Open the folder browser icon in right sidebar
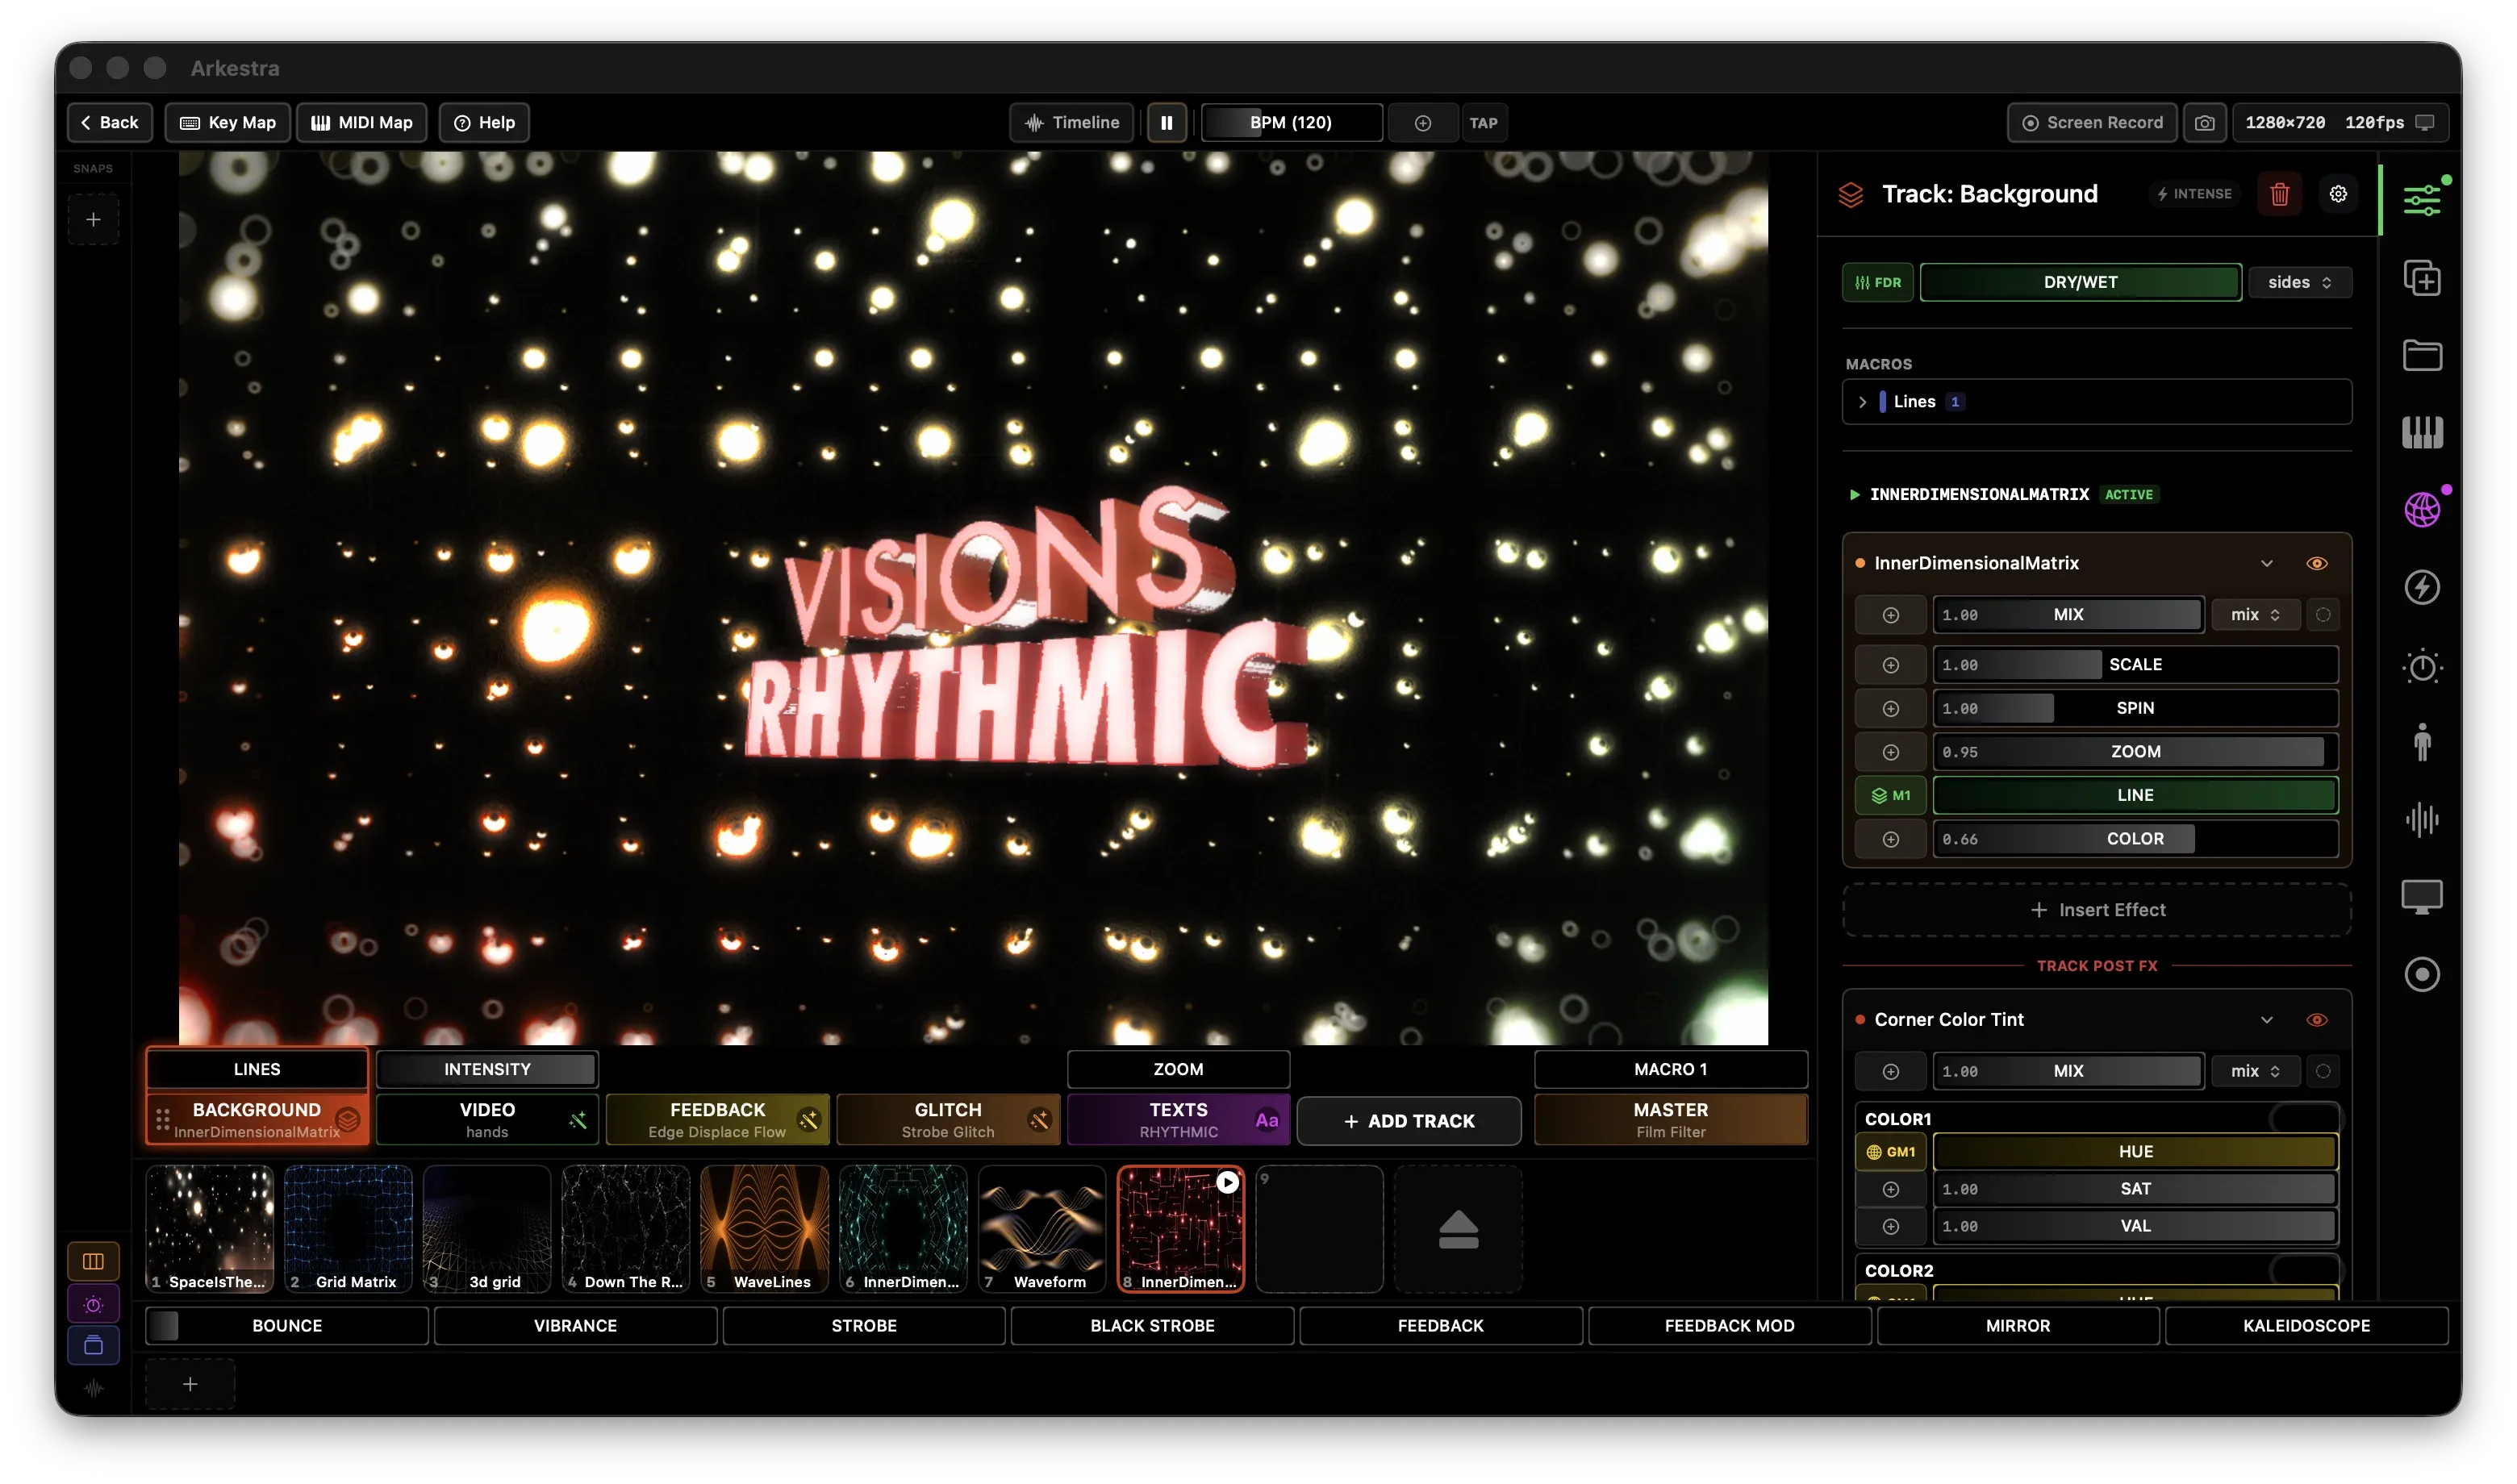 [2421, 355]
